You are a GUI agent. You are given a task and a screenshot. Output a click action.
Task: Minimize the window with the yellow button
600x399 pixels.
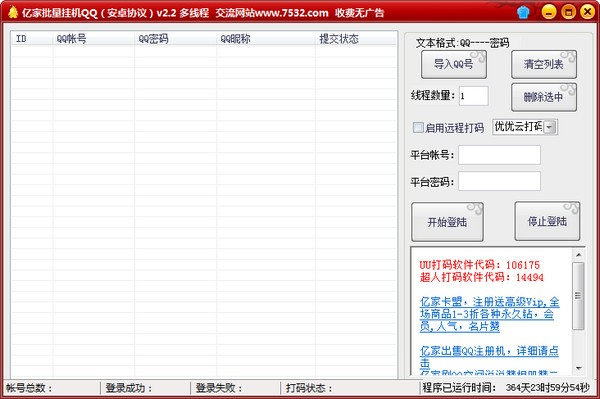click(549, 12)
